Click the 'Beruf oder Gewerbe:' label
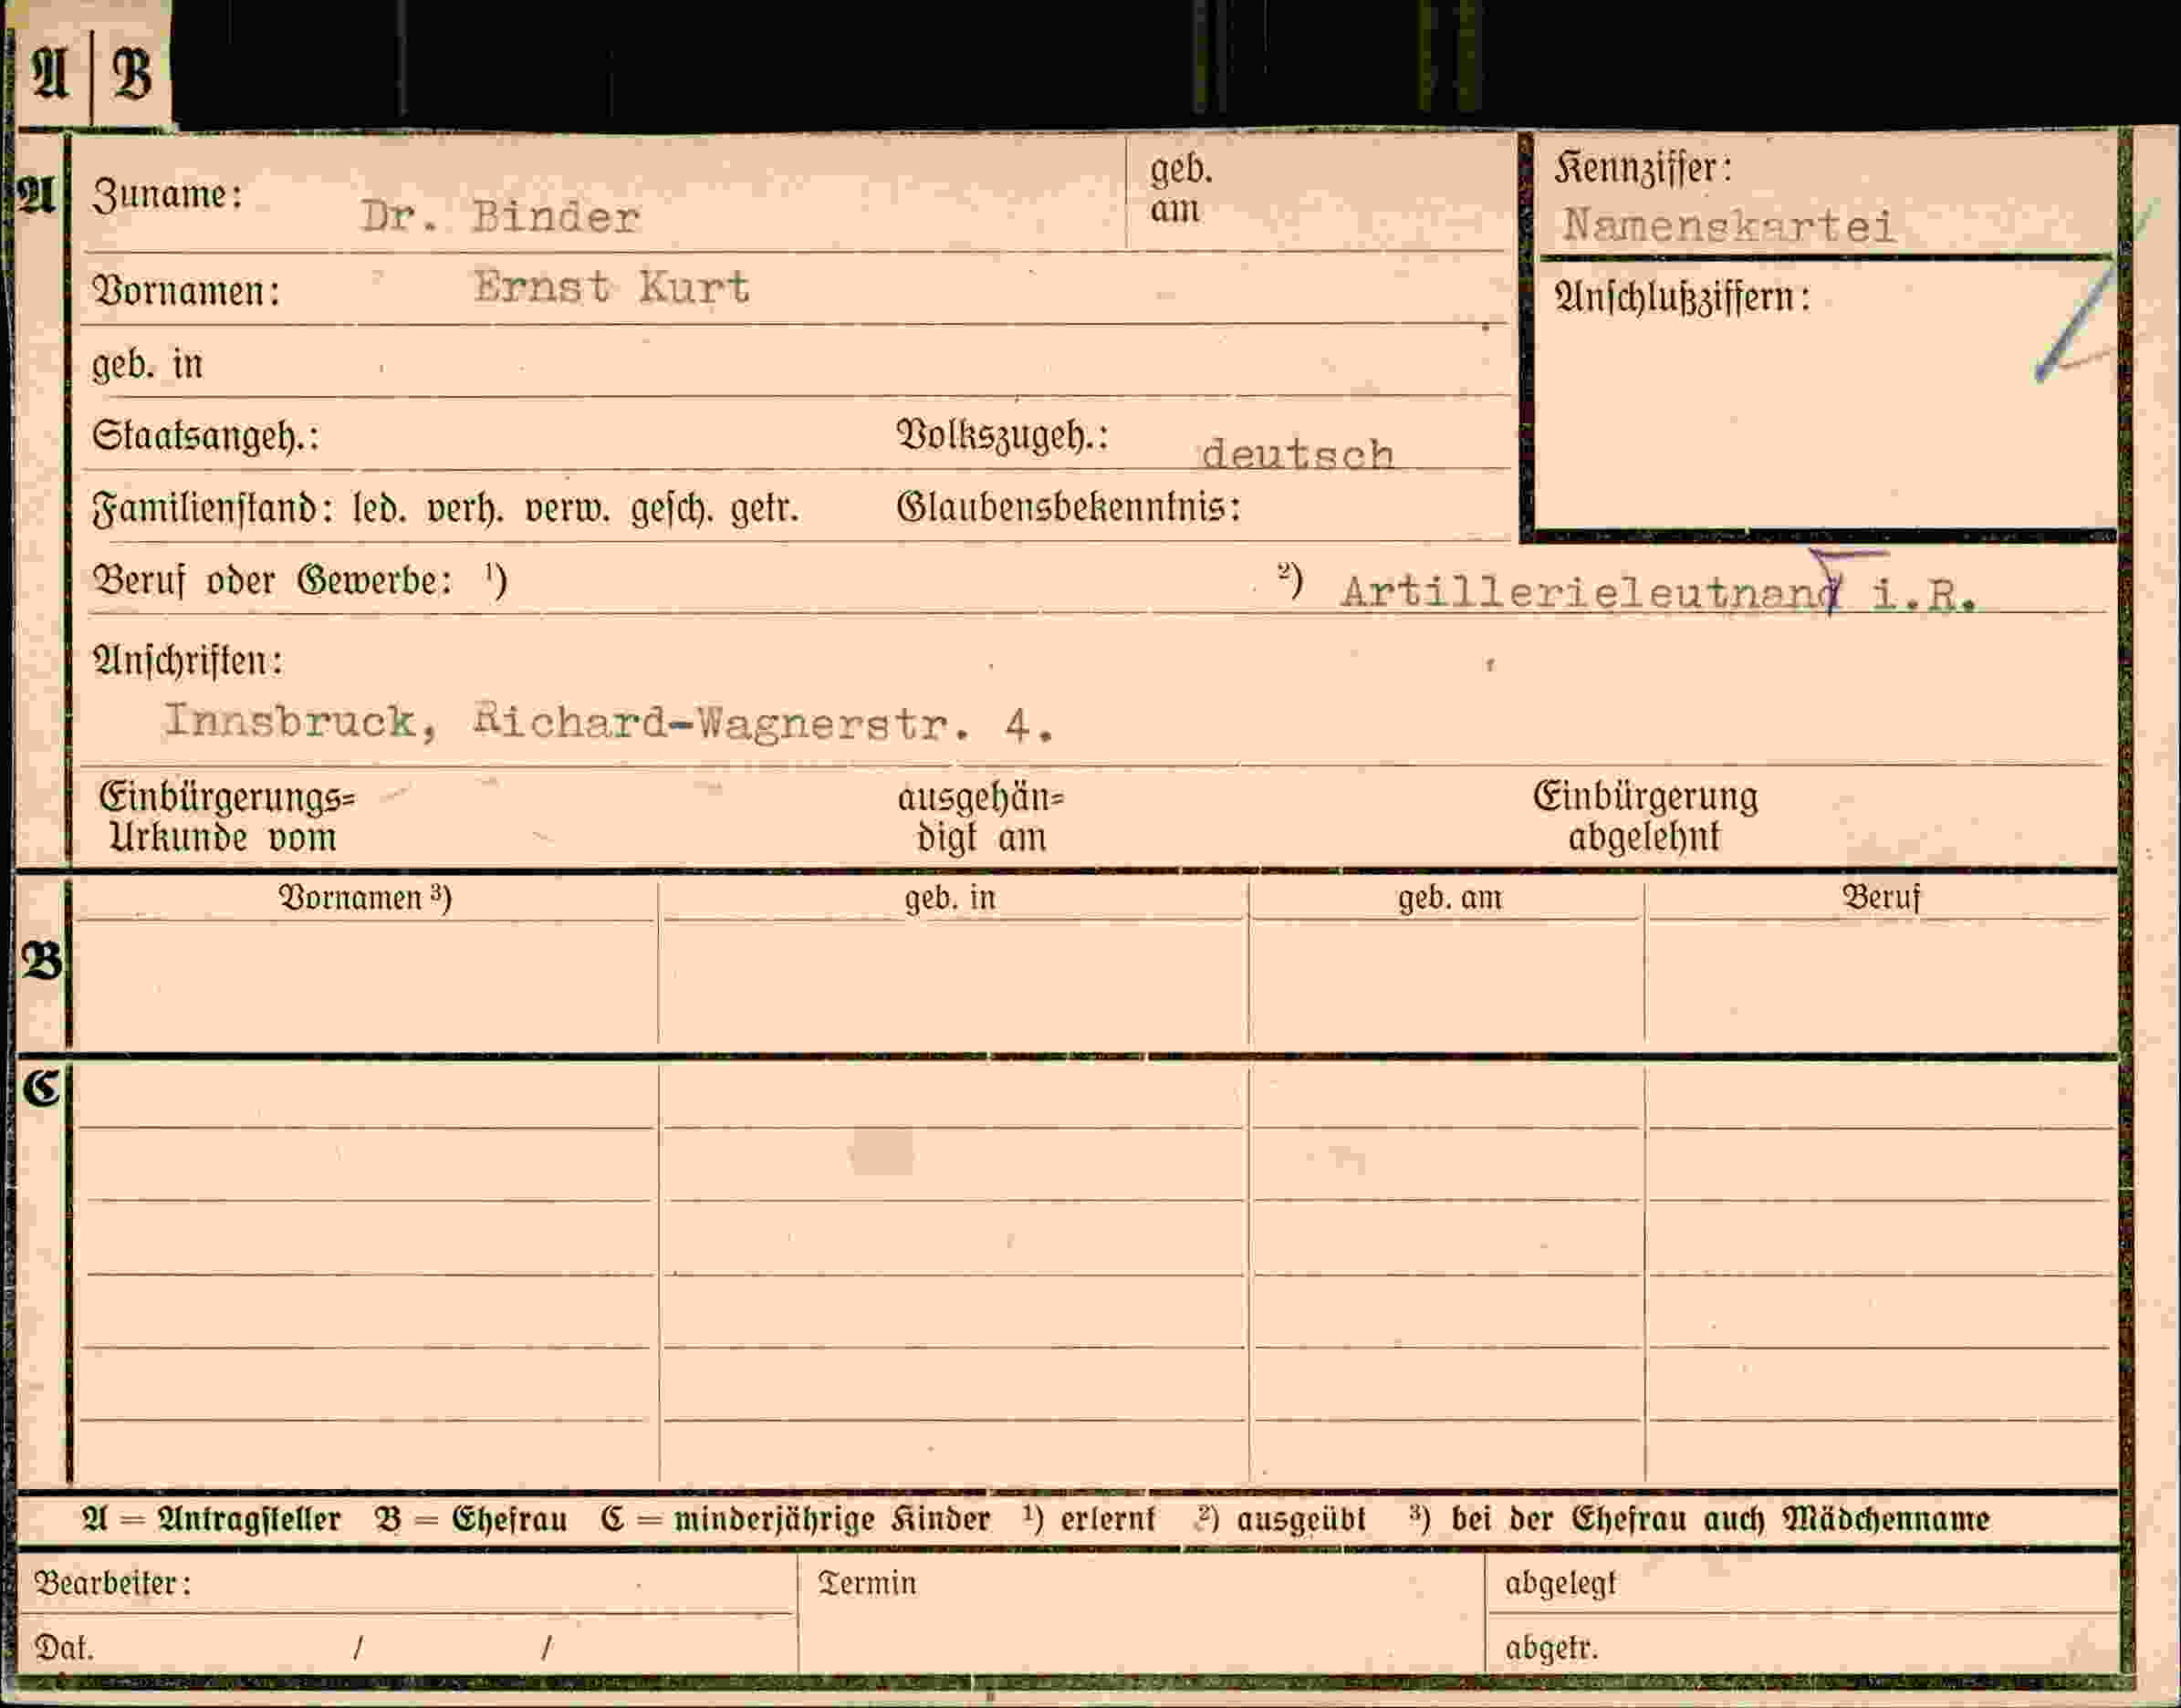 tap(272, 580)
